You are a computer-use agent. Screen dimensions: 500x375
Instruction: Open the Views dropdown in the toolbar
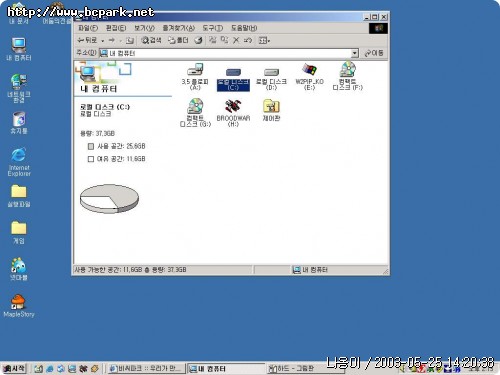pyautogui.click(x=264, y=40)
